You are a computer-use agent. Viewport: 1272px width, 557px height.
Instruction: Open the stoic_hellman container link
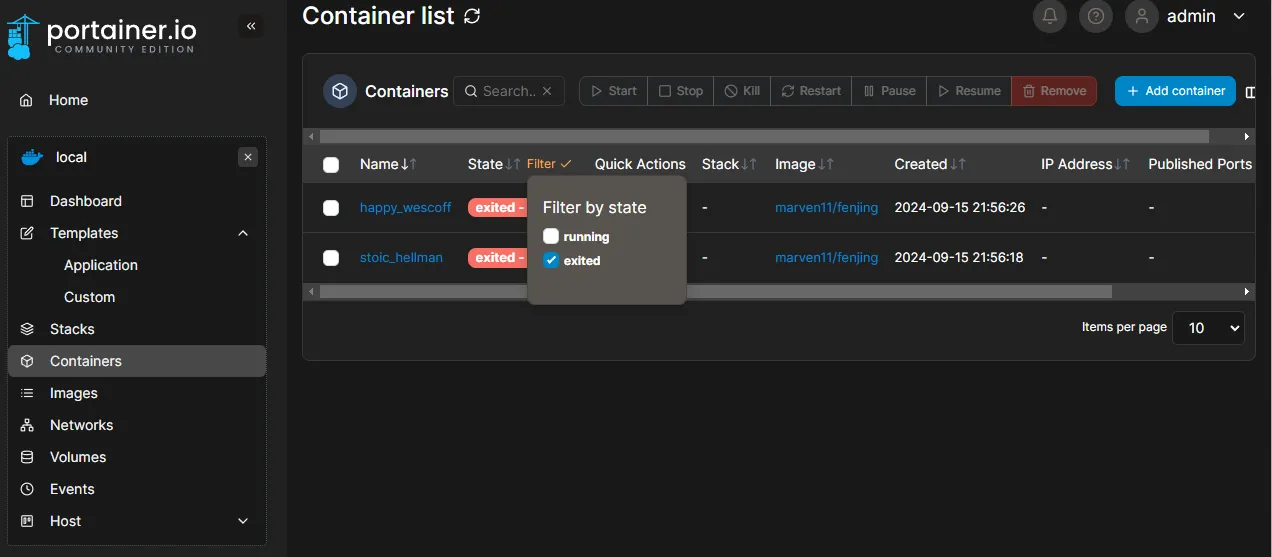tap(401, 258)
